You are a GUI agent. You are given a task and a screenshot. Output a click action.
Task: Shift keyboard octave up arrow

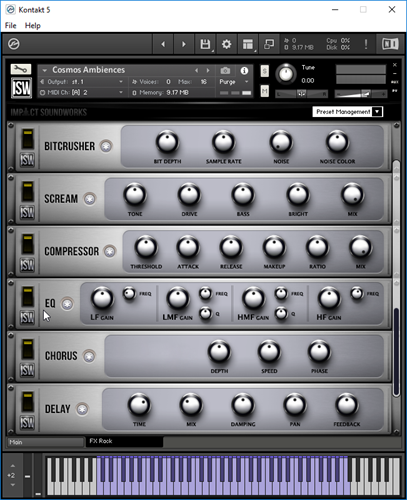point(13,466)
